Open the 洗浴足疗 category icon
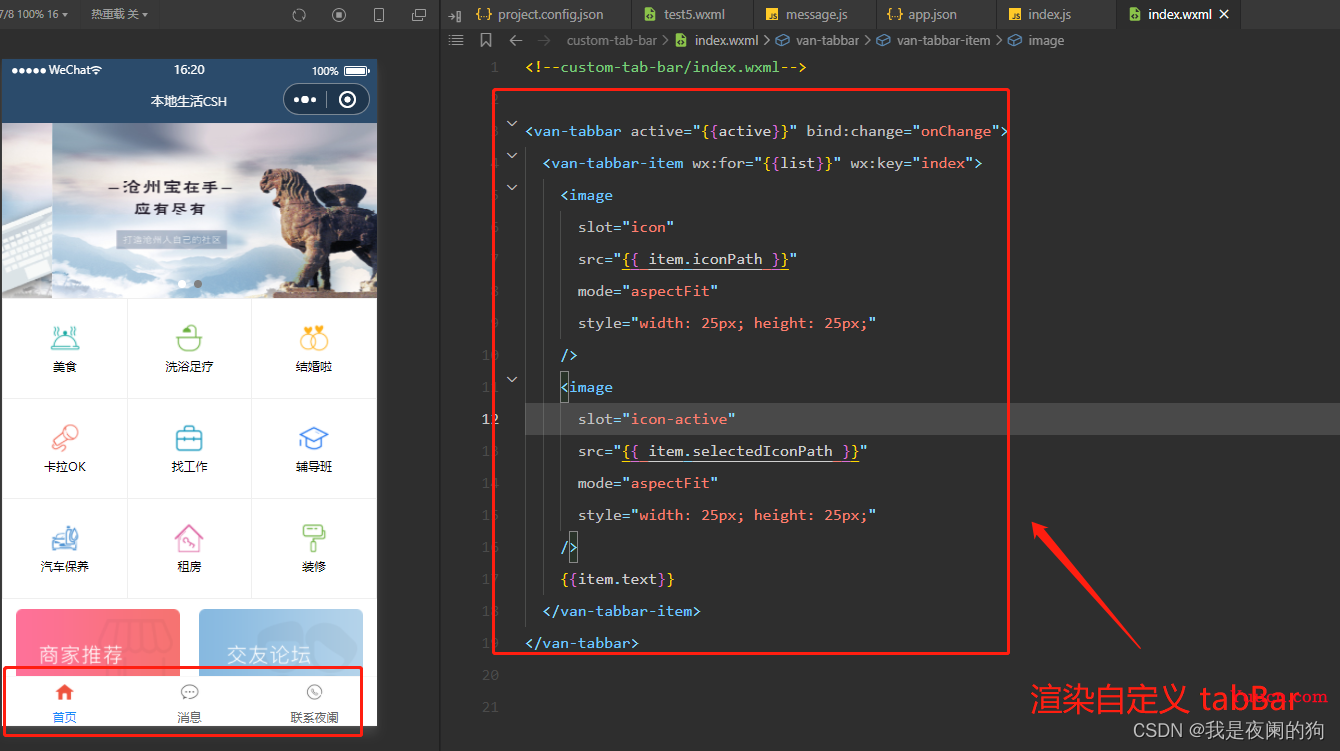The height and width of the screenshot is (751, 1340). [x=189, y=338]
